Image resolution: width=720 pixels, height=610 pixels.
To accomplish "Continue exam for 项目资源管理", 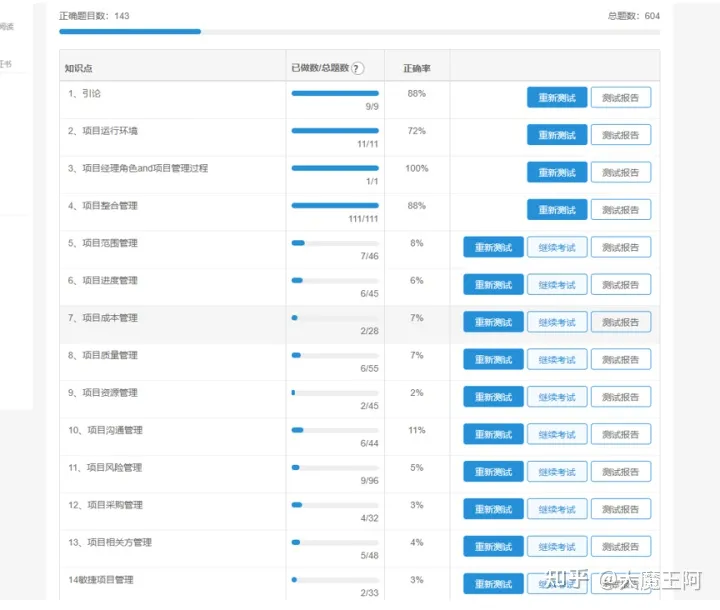I will [x=557, y=397].
